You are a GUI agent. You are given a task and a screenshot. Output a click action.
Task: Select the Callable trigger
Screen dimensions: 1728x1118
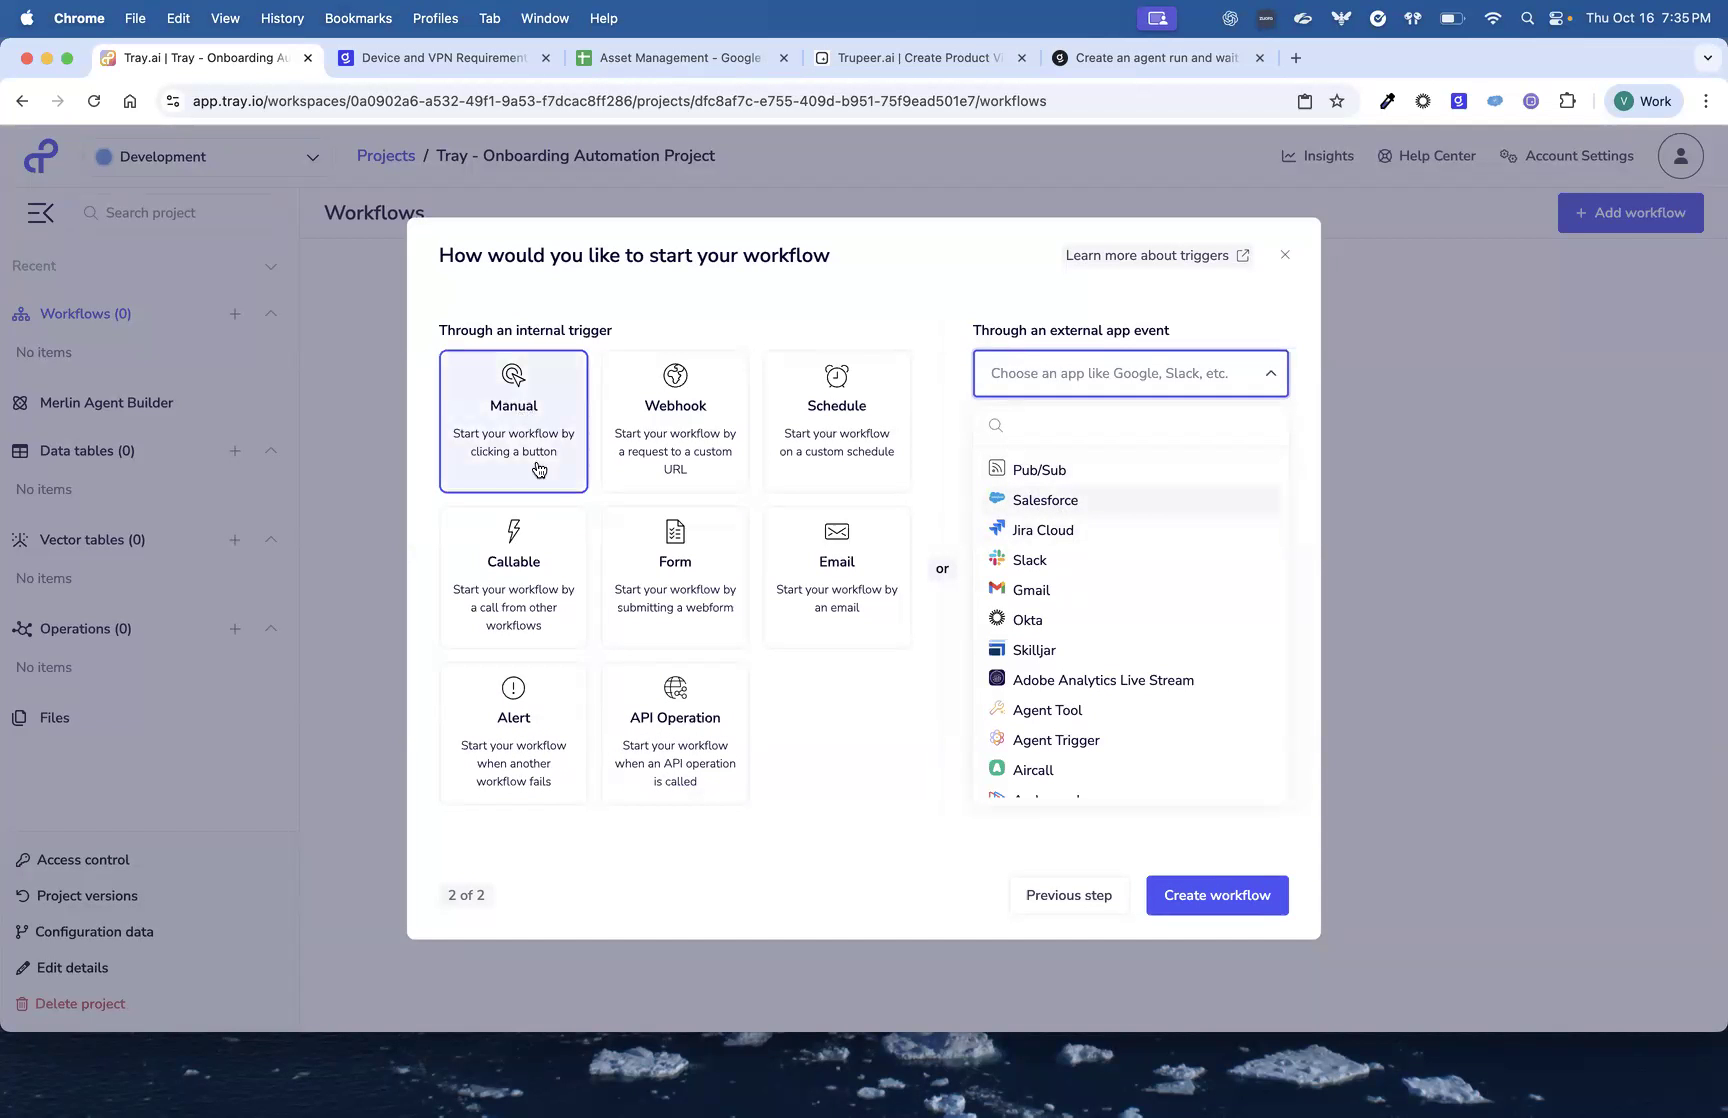[x=513, y=576]
